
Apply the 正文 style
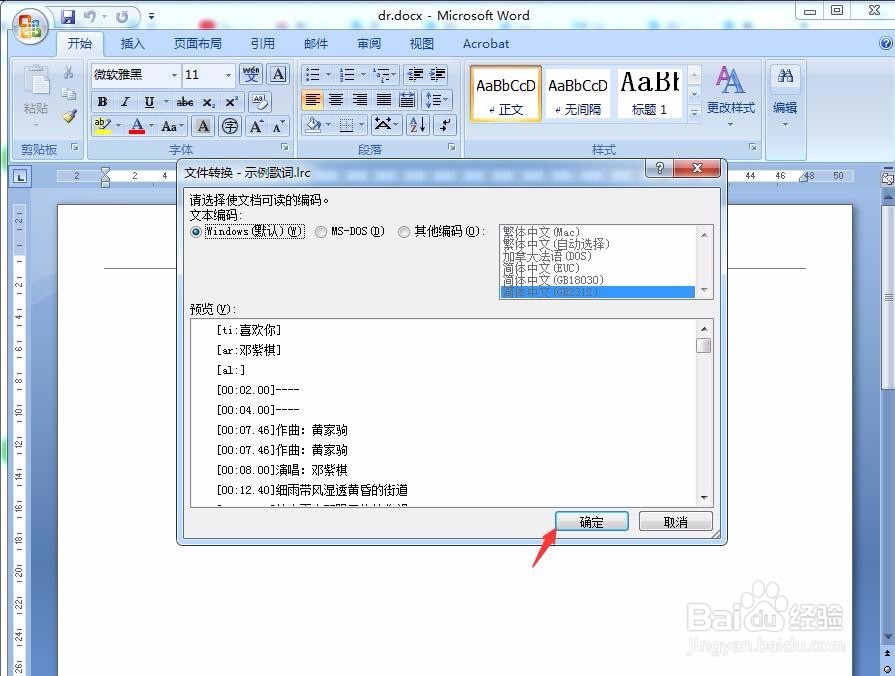506,94
